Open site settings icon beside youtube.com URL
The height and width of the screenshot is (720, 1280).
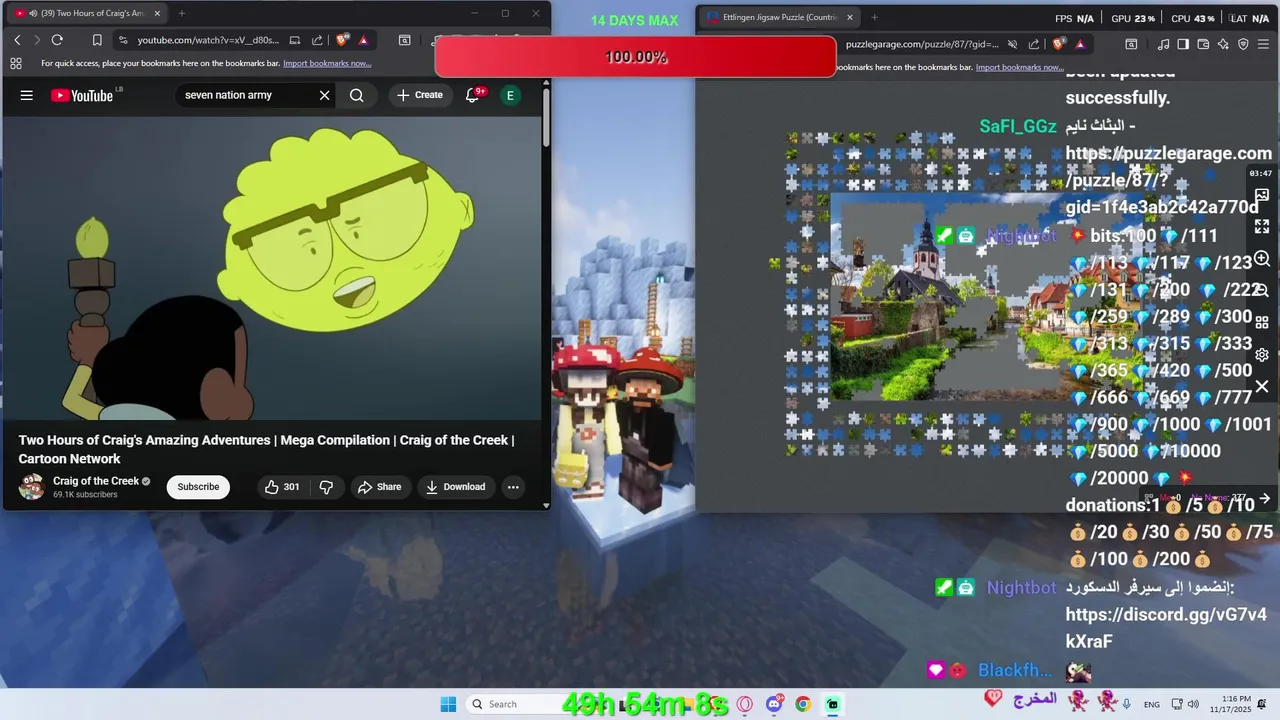123,40
